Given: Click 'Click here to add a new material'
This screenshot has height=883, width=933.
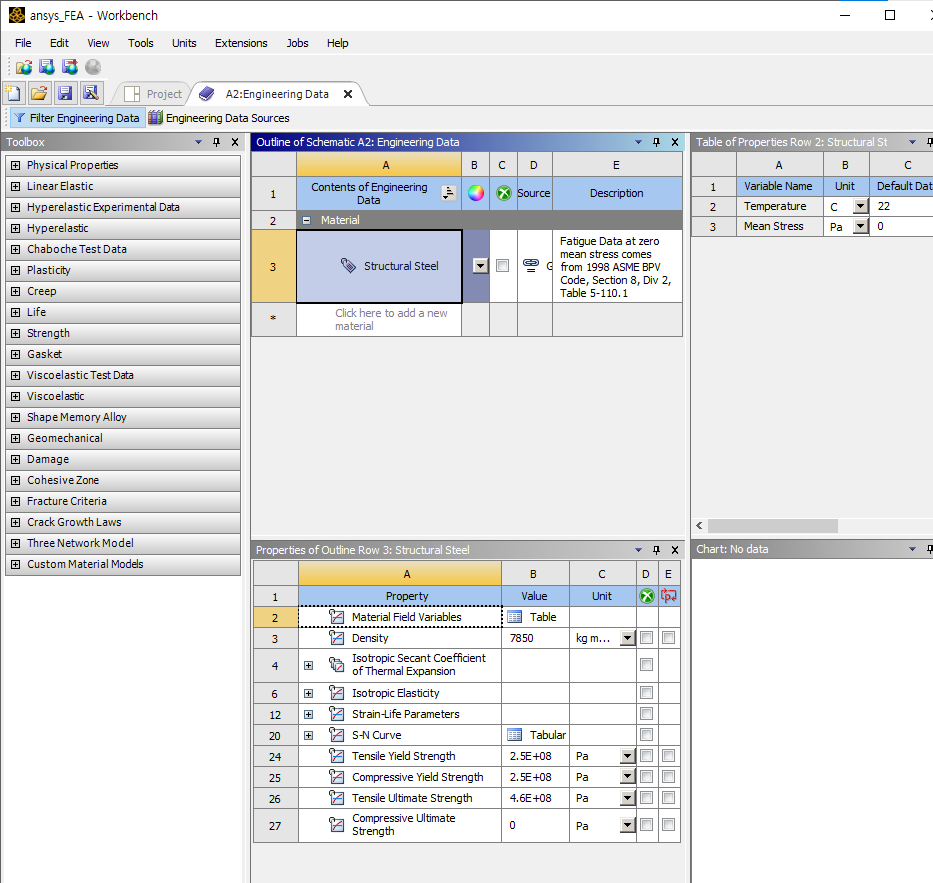Looking at the screenshot, I should click(x=379, y=320).
